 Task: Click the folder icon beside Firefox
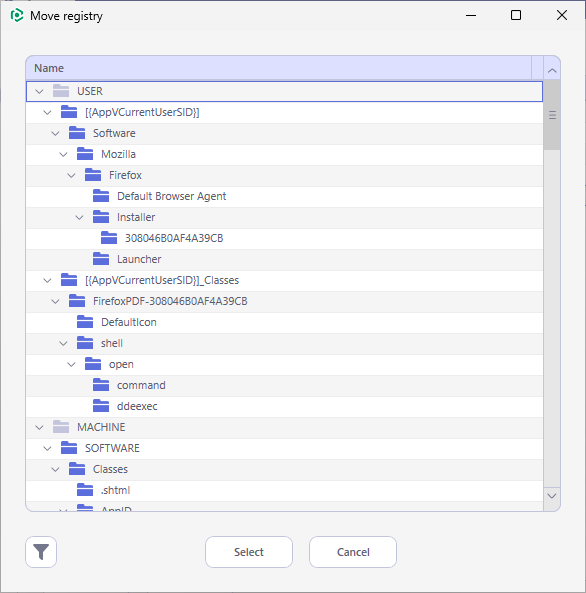(x=93, y=175)
